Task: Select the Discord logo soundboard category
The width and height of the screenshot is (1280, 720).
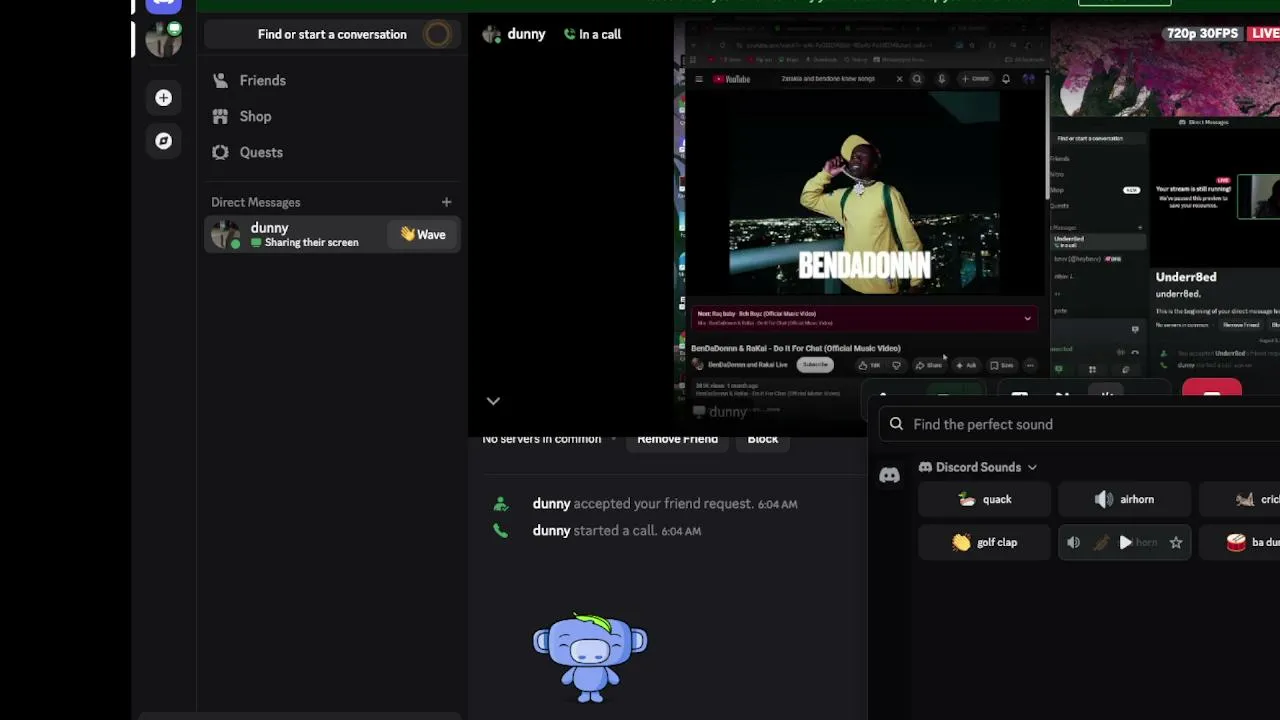Action: coord(889,476)
